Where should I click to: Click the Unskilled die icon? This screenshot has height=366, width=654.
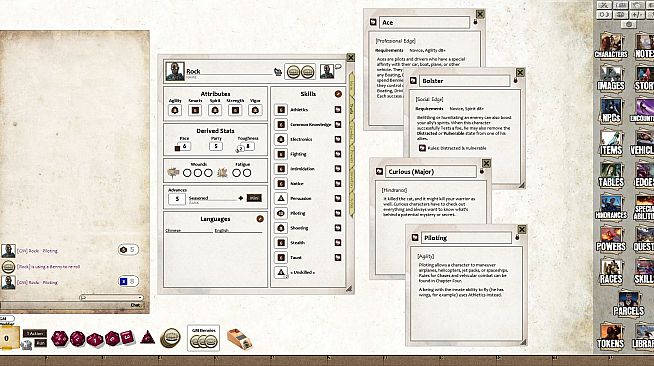pyautogui.click(x=281, y=272)
